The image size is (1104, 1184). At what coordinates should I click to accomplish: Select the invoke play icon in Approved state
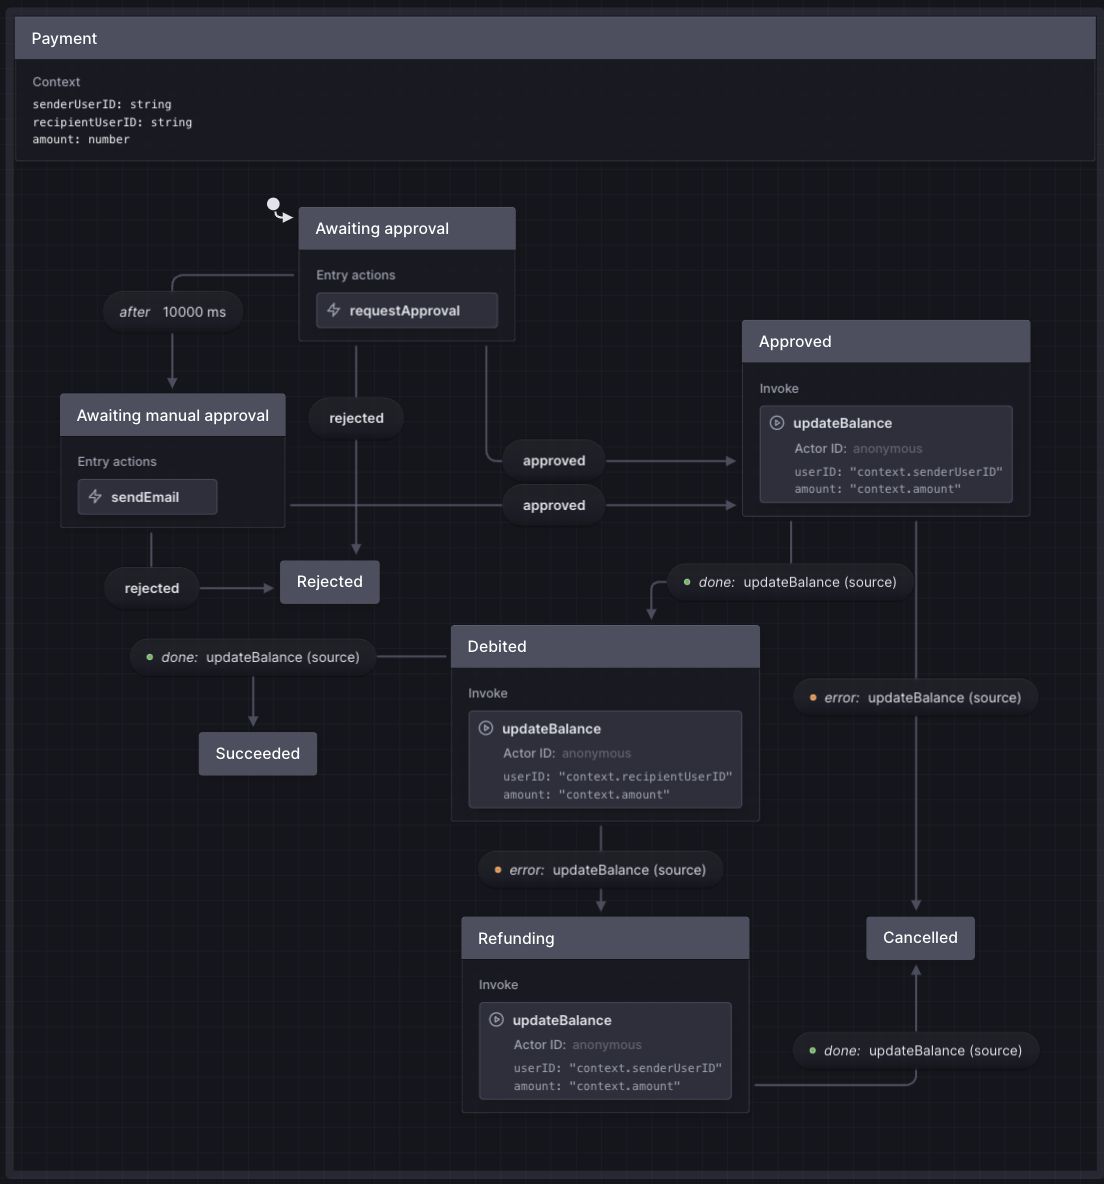pos(777,422)
